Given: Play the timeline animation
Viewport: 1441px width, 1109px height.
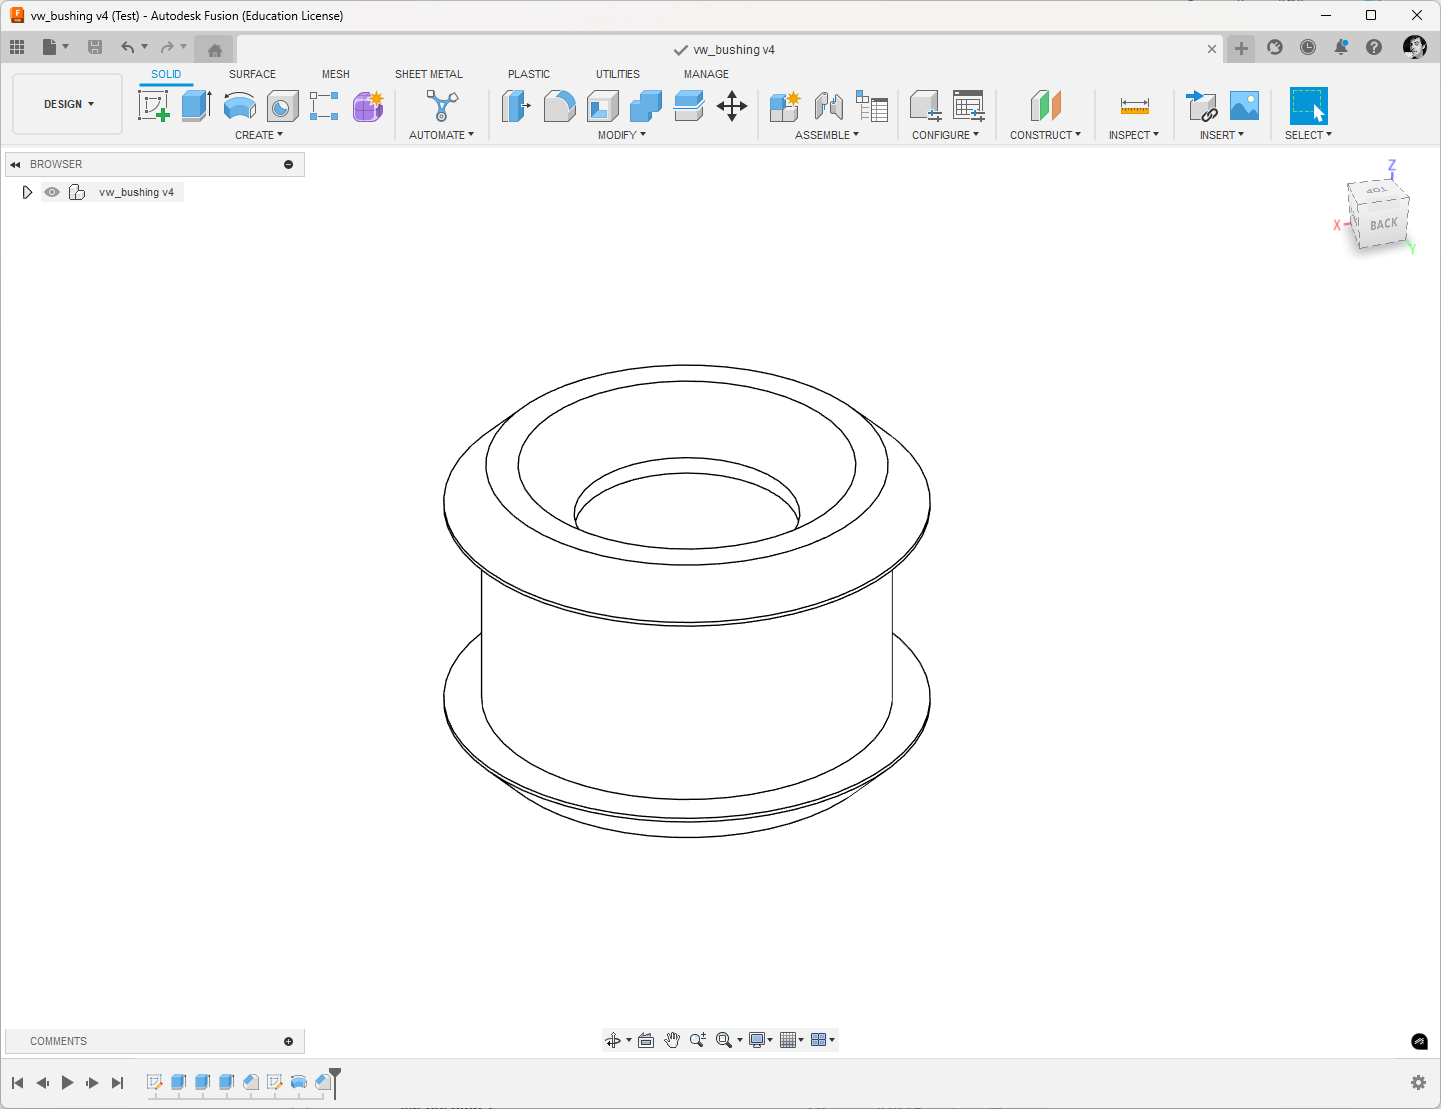Looking at the screenshot, I should (x=67, y=1083).
